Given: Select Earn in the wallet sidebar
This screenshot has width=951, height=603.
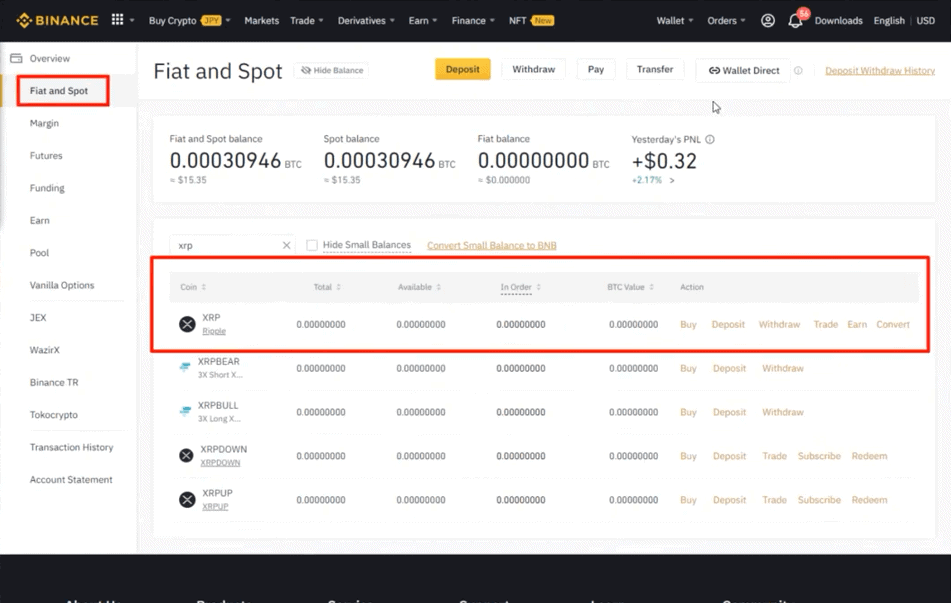Looking at the screenshot, I should point(39,220).
